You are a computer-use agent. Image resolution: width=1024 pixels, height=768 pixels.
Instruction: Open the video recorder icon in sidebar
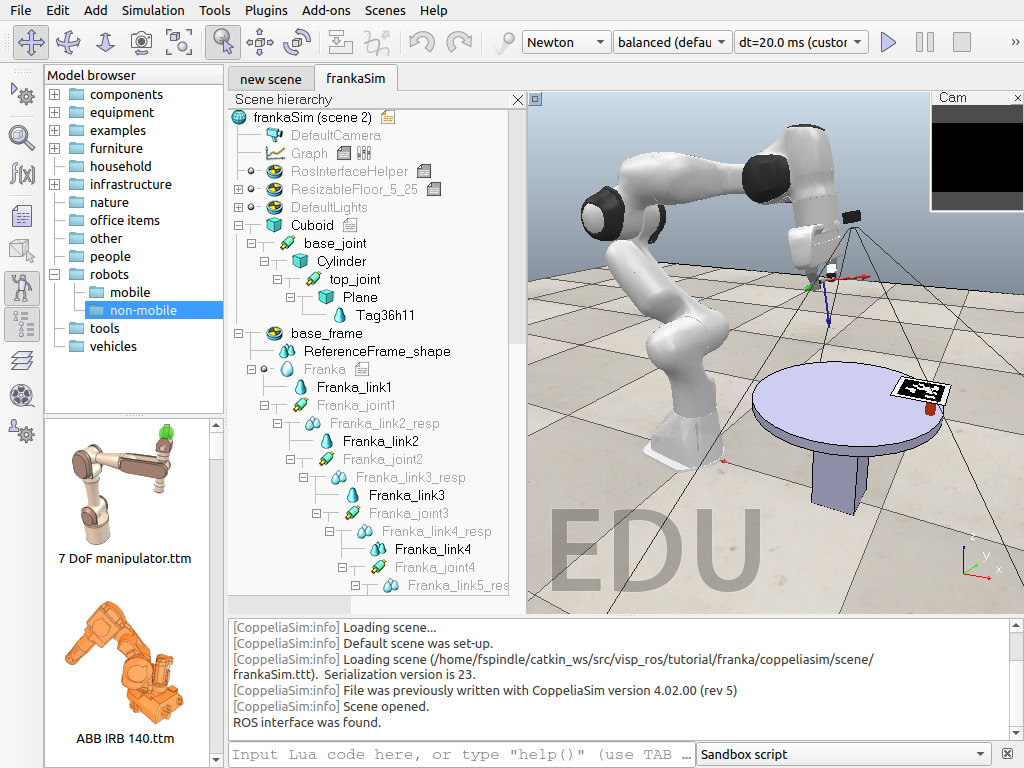coord(21,395)
